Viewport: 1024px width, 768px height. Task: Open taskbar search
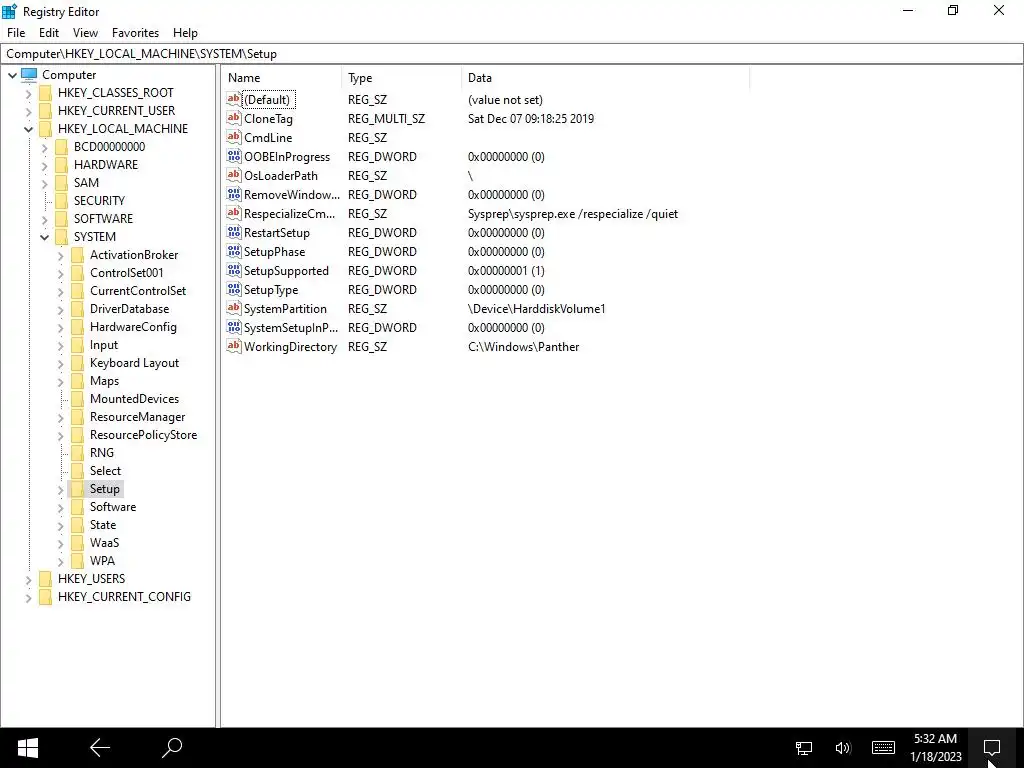point(172,748)
